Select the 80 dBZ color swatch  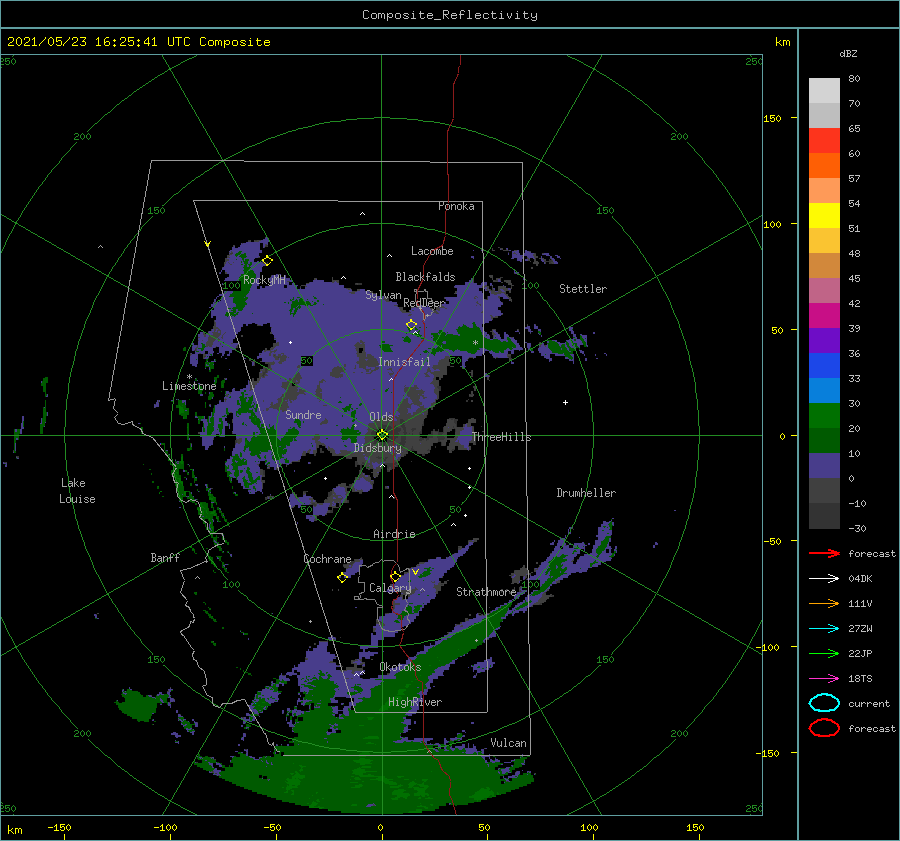pyautogui.click(x=824, y=90)
